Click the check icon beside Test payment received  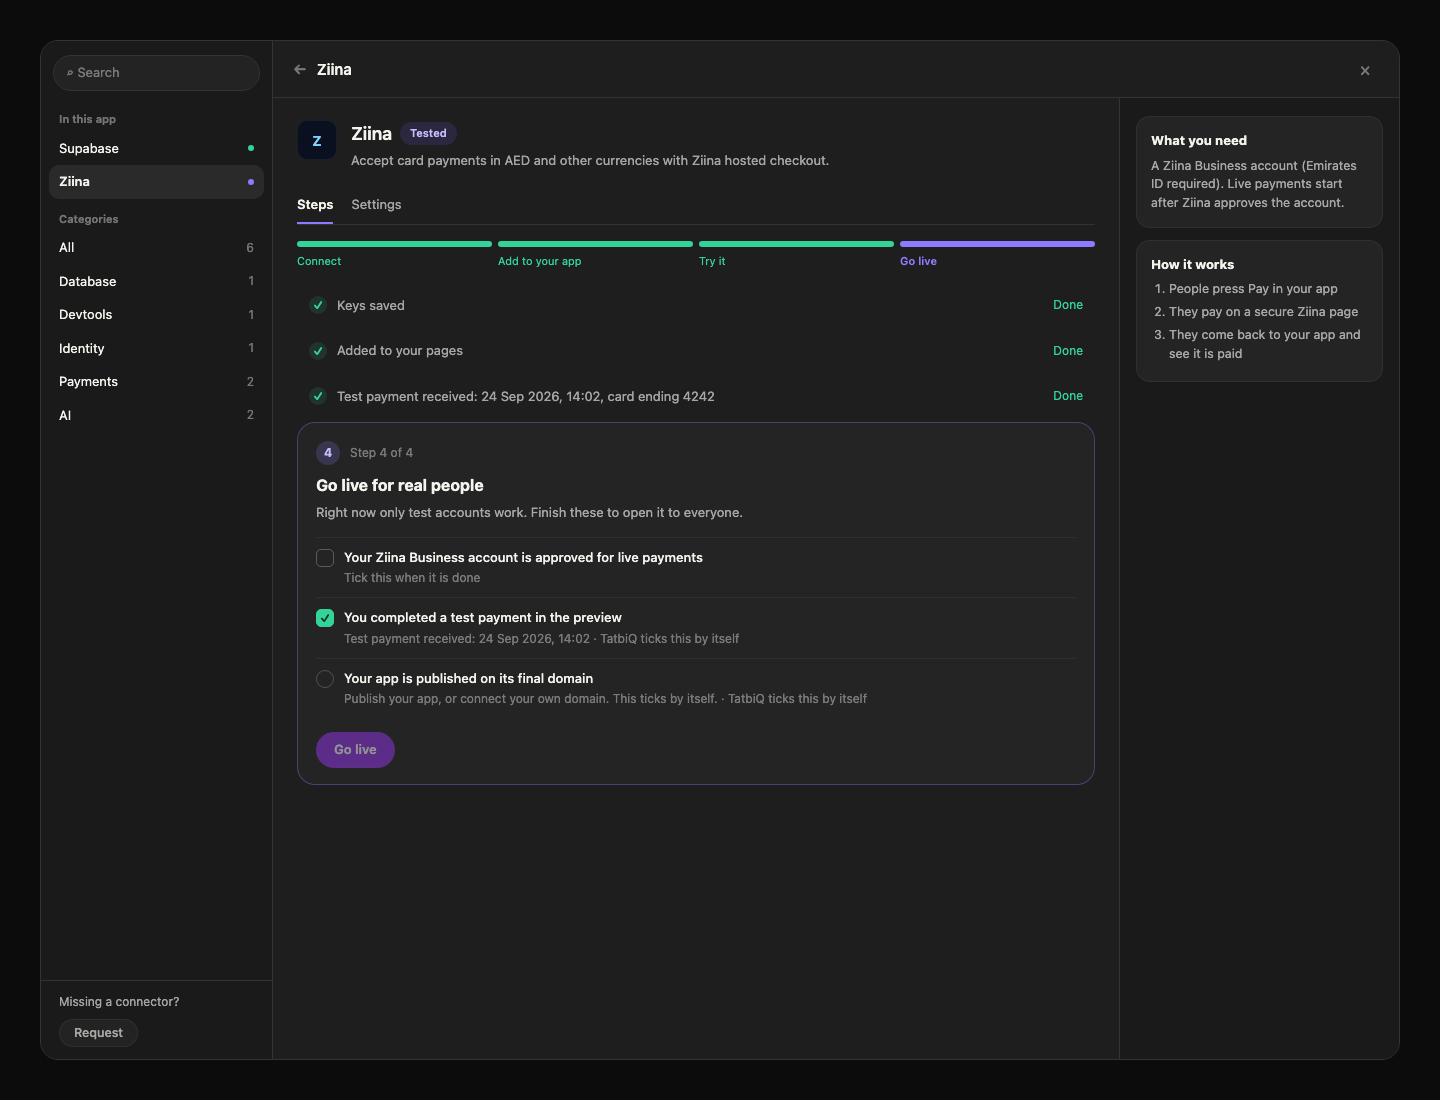pyautogui.click(x=318, y=396)
